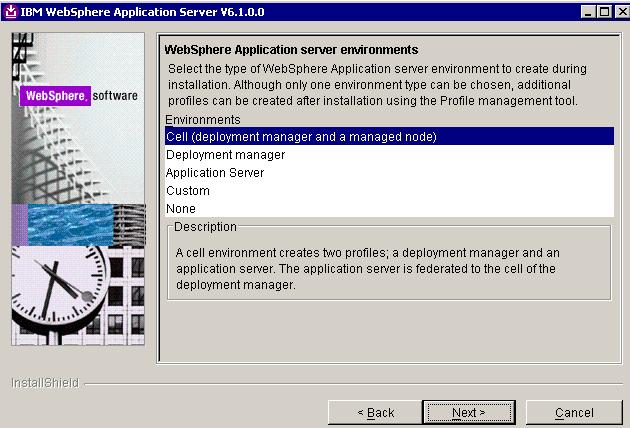Viewport: 630px width, 428px height.
Task: Click the Description box text
Action: (x=367, y=268)
